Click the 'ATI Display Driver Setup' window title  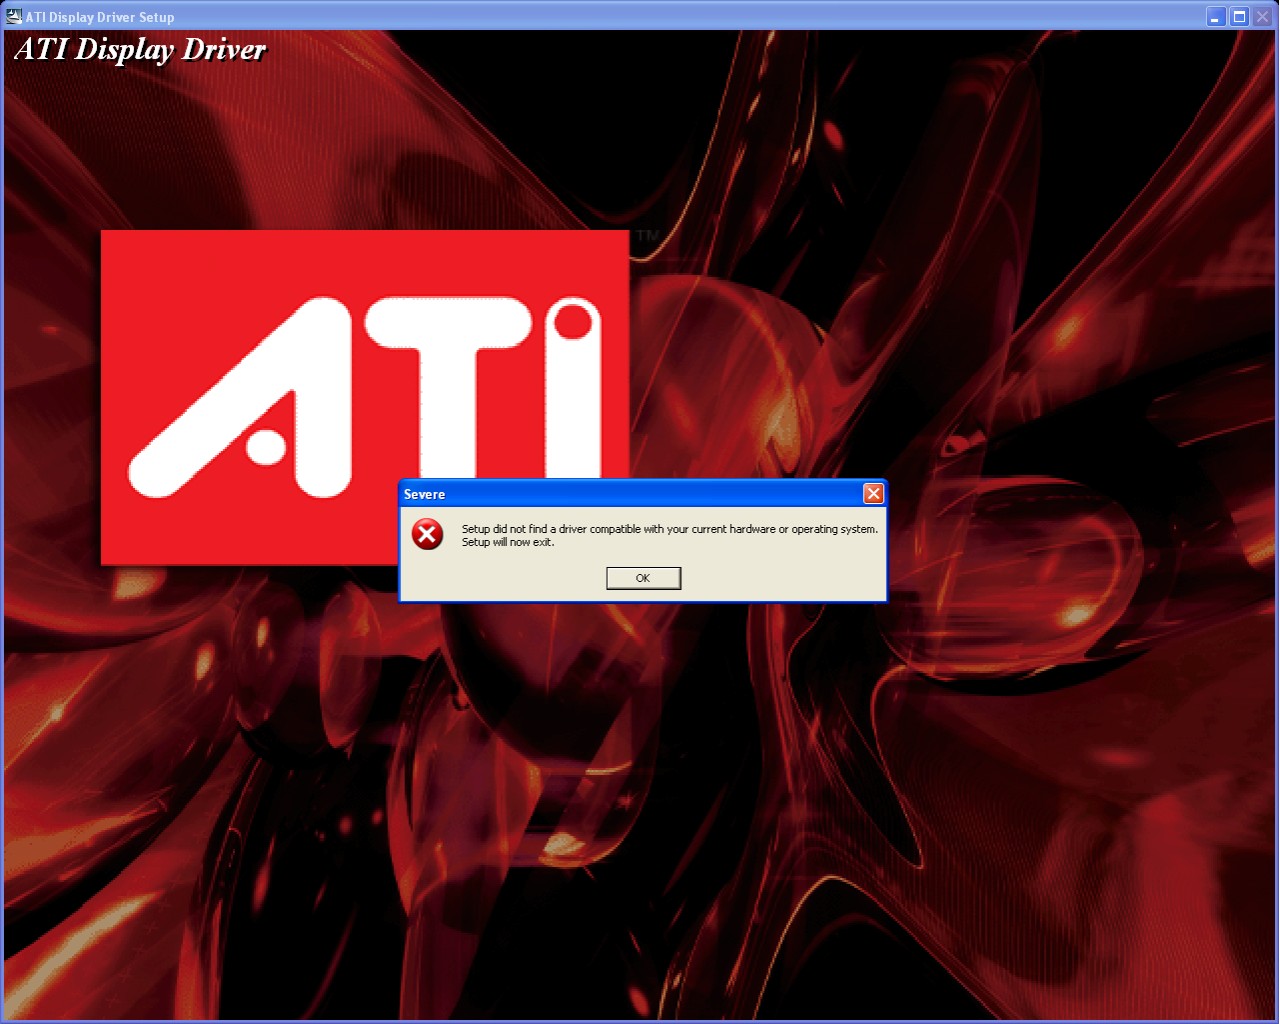click(100, 17)
